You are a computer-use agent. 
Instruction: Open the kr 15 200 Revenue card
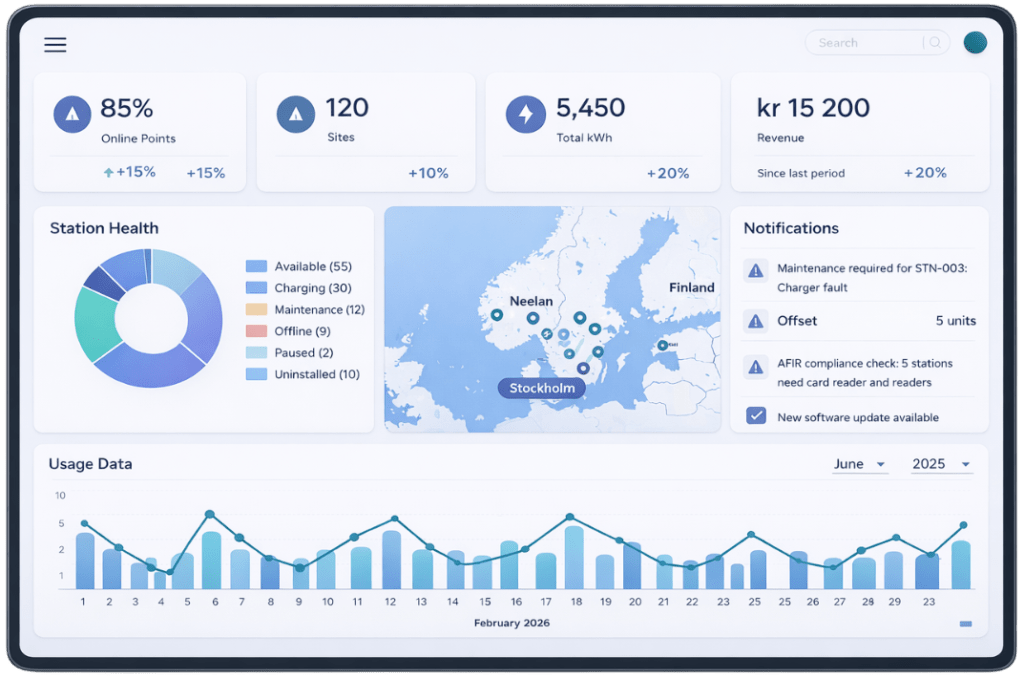point(860,131)
